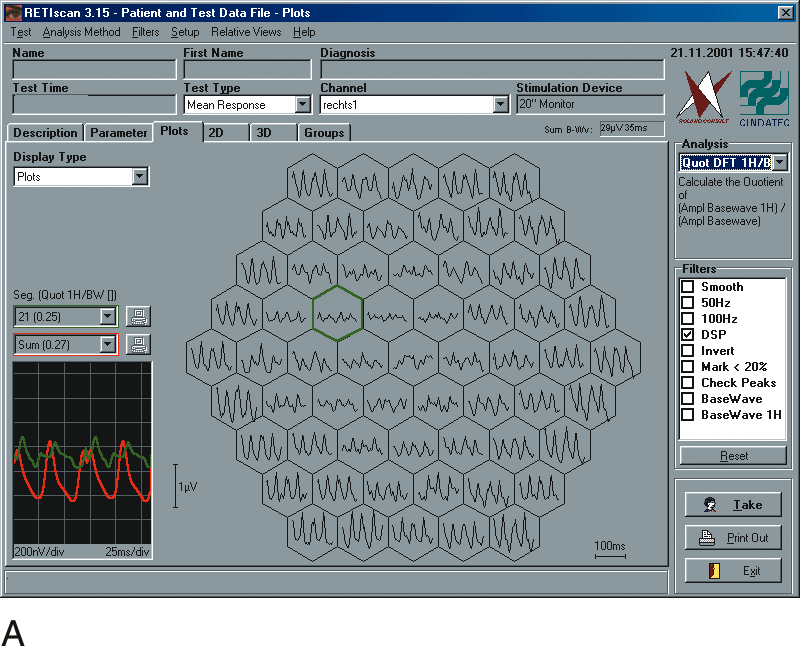Image resolution: width=800 pixels, height=649 pixels.
Task: Click printer icon beside Sum dropdown
Action: (x=138, y=345)
